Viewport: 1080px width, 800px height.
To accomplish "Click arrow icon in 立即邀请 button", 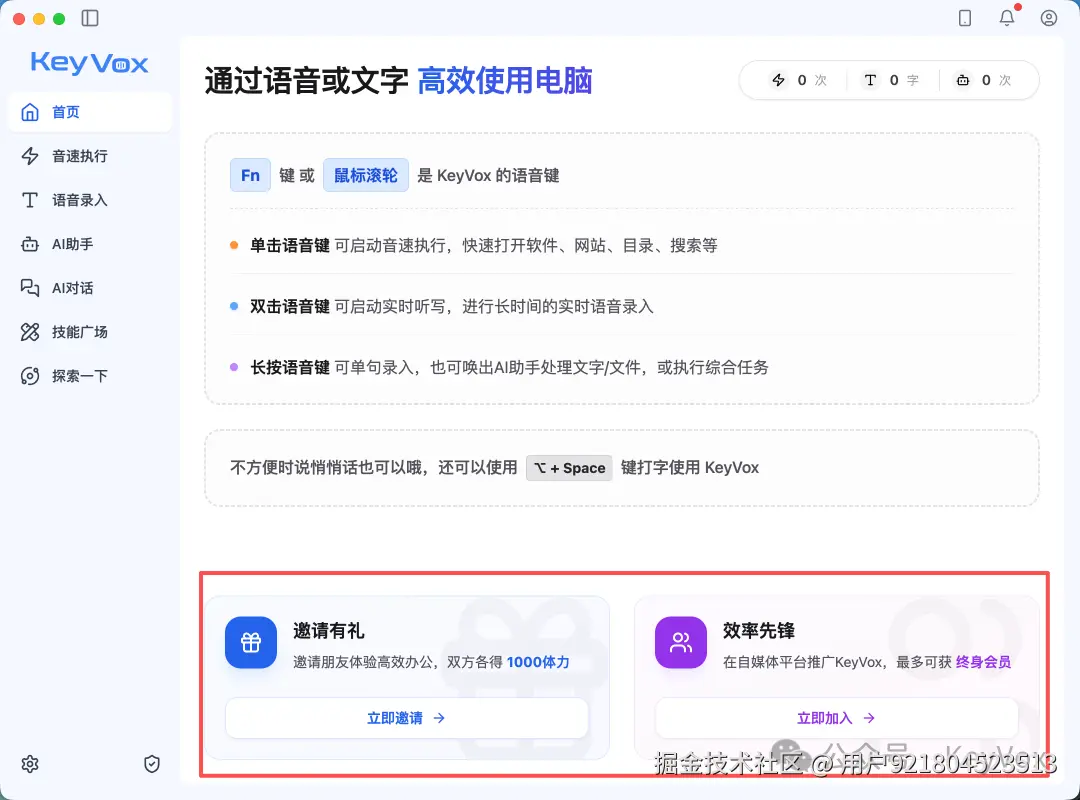I will 439,718.
